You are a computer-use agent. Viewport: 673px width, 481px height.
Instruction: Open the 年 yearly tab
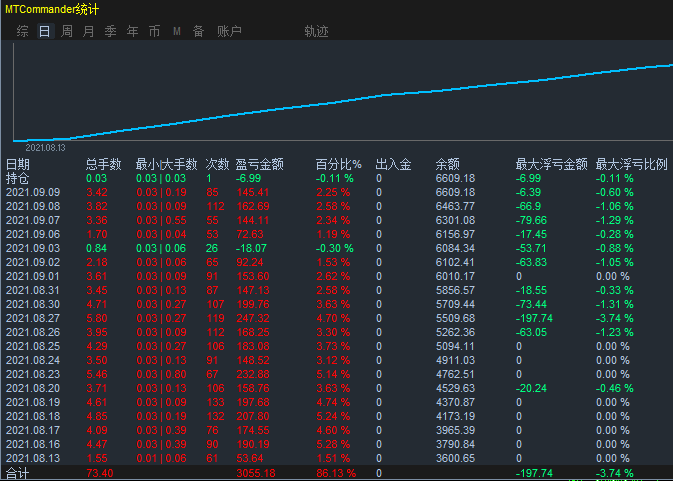point(132,31)
